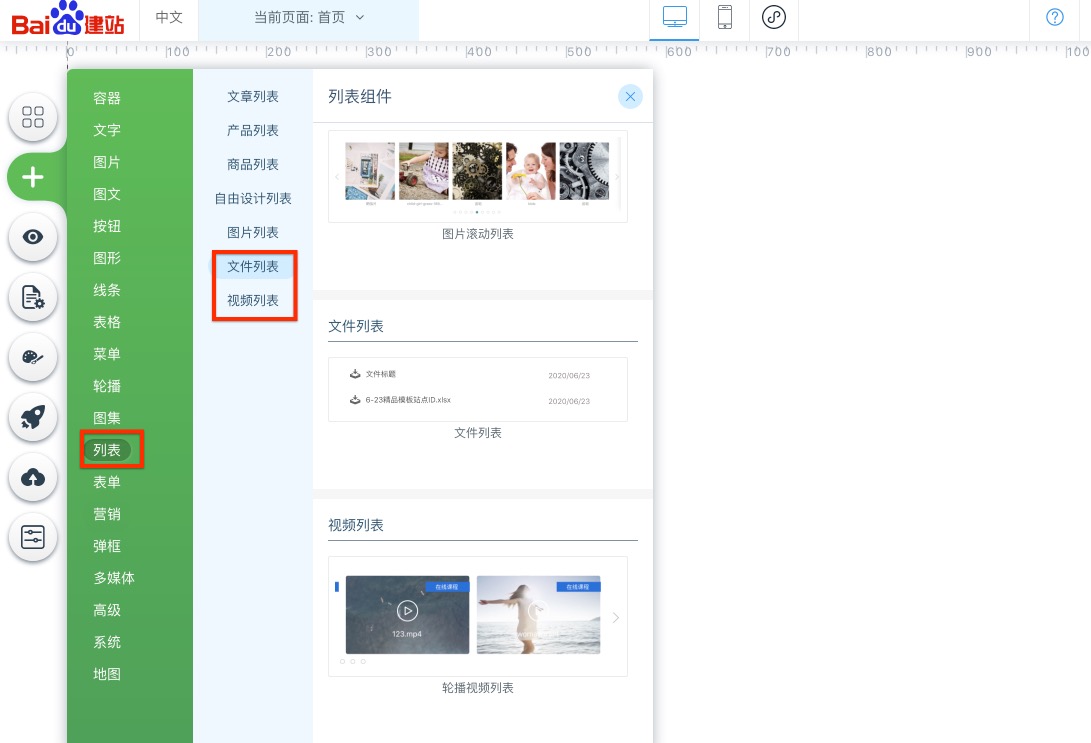Viewport: 1091px width, 743px height.
Task: Click next arrow in video list preview
Action: (x=615, y=617)
